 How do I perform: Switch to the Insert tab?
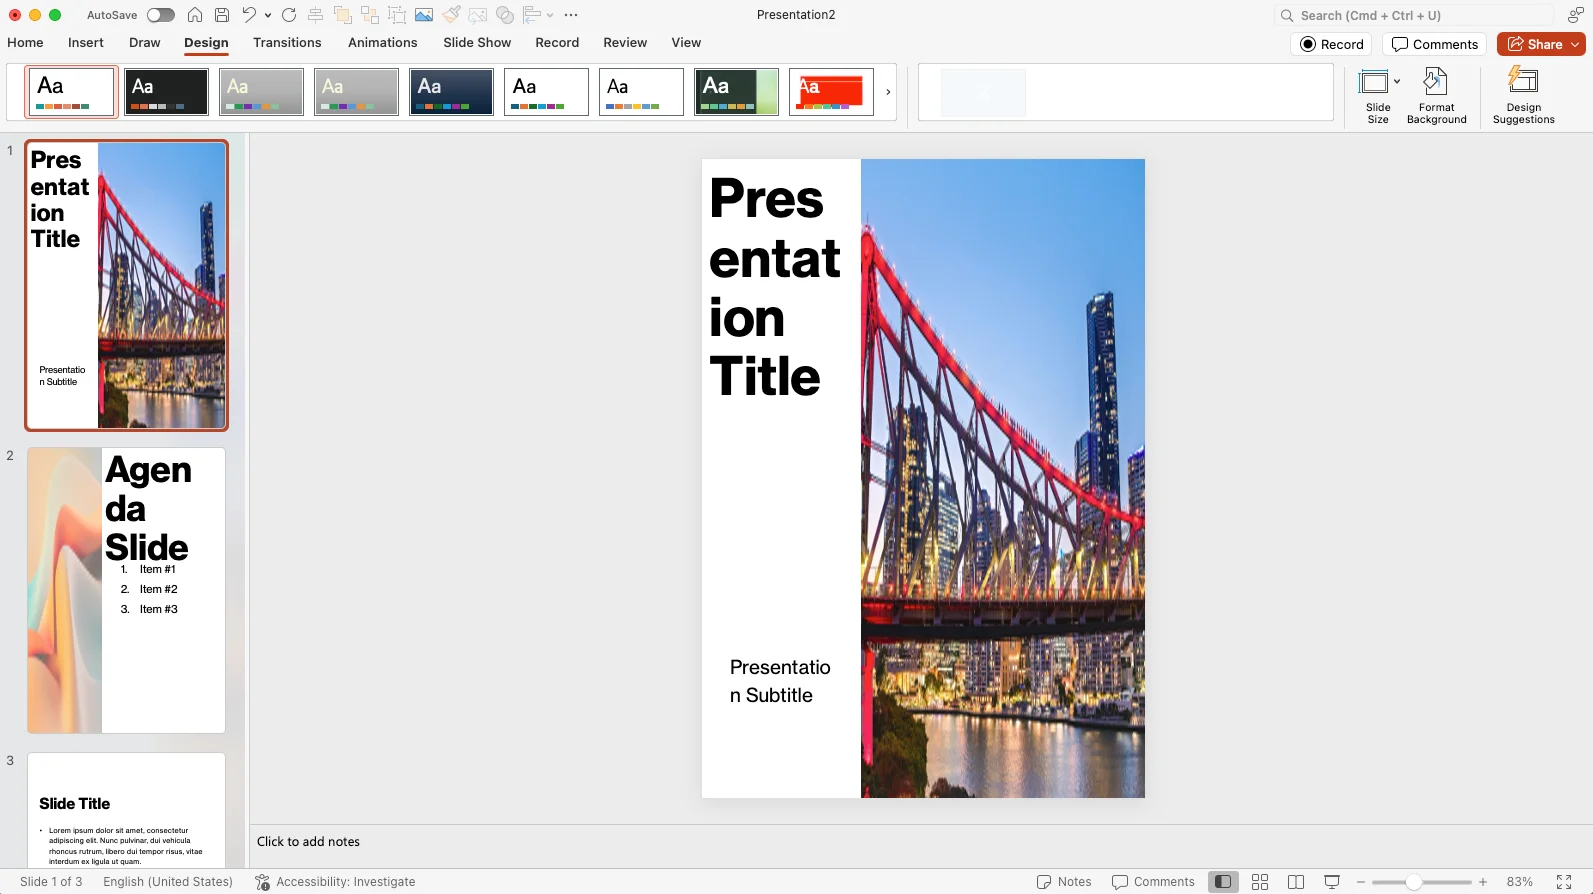click(x=86, y=43)
